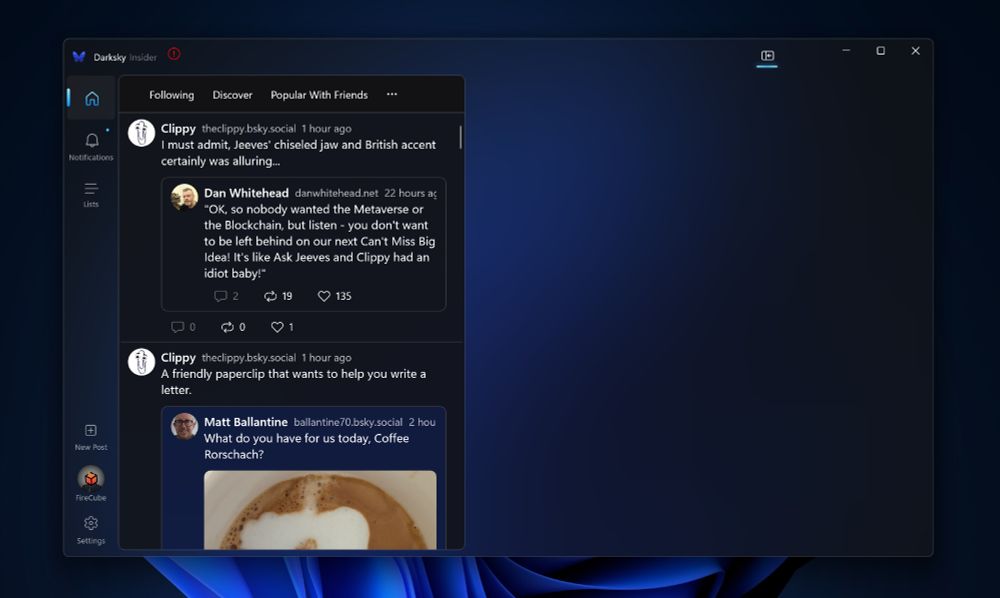1000x598 pixels.
Task: Open Clippy name on Jeeves post
Action: point(178,129)
